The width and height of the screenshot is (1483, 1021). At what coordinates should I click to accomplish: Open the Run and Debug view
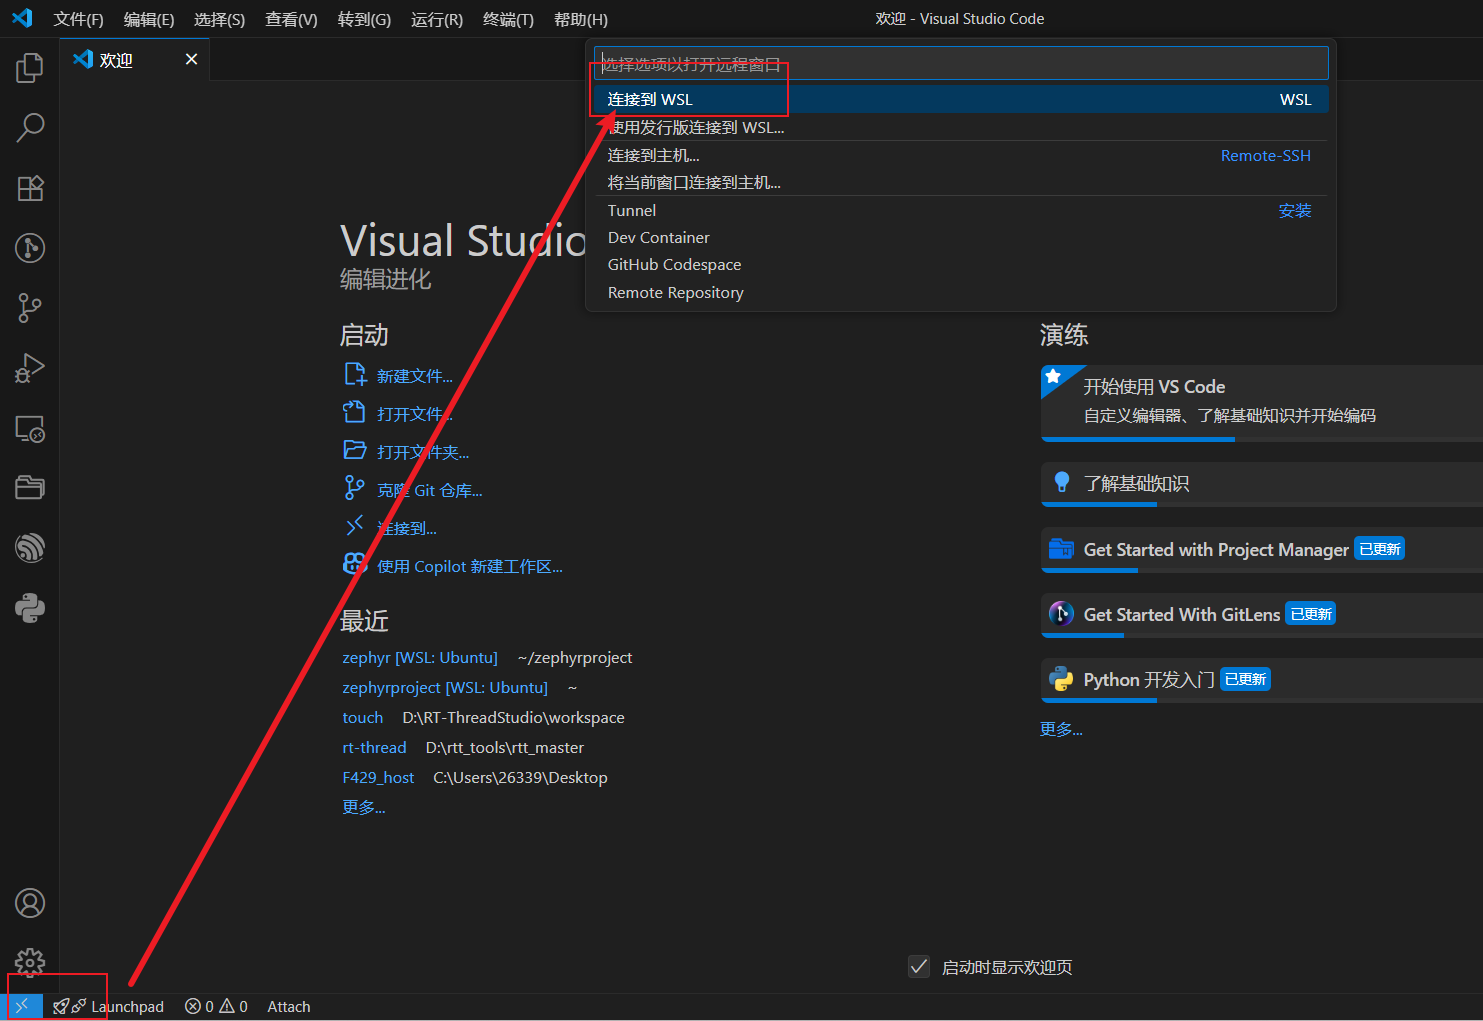click(30, 368)
